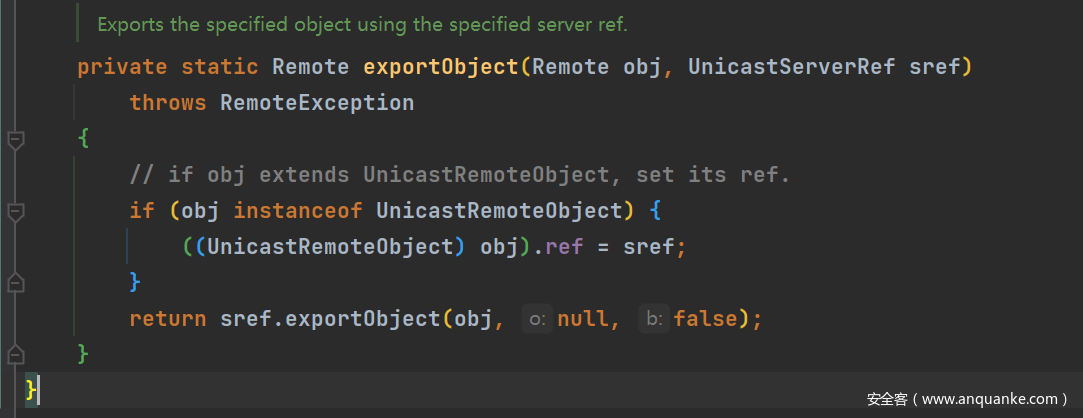Click the anquanke.com watermark text
This screenshot has width=1083, height=418.
[967, 398]
